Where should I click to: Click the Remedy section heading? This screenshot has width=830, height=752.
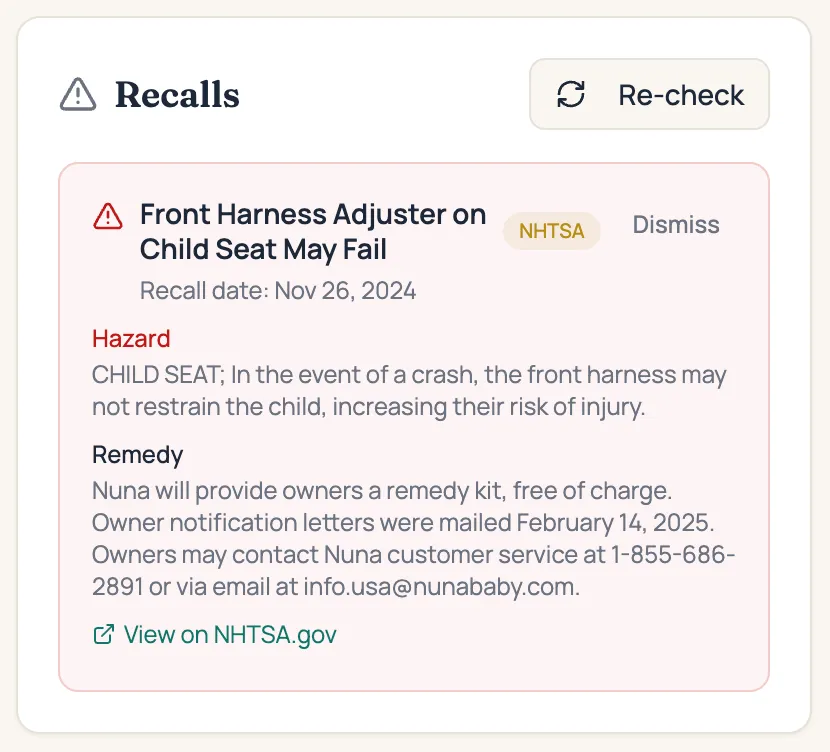(137, 455)
